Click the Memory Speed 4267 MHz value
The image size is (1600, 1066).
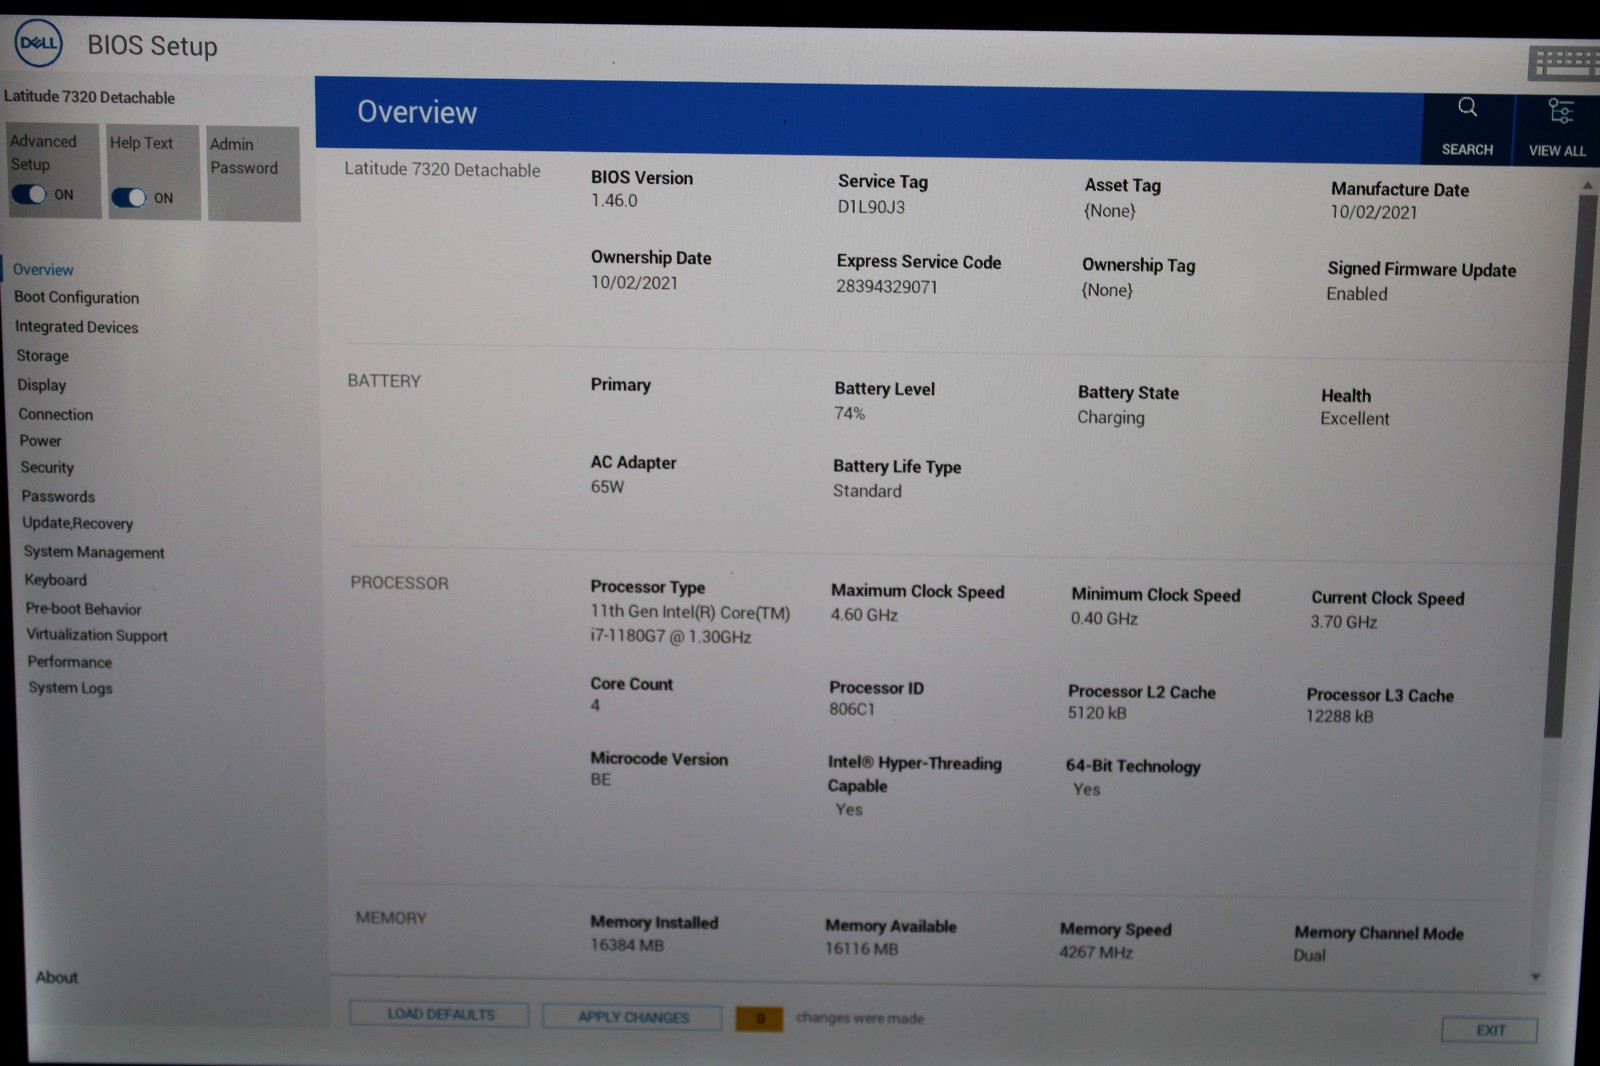[1096, 952]
